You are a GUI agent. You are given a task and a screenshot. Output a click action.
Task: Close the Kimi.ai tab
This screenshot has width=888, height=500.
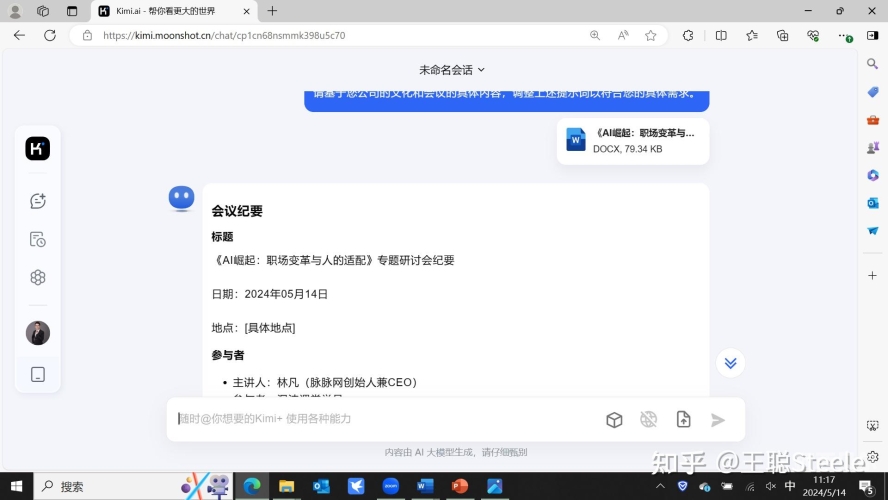click(x=246, y=11)
